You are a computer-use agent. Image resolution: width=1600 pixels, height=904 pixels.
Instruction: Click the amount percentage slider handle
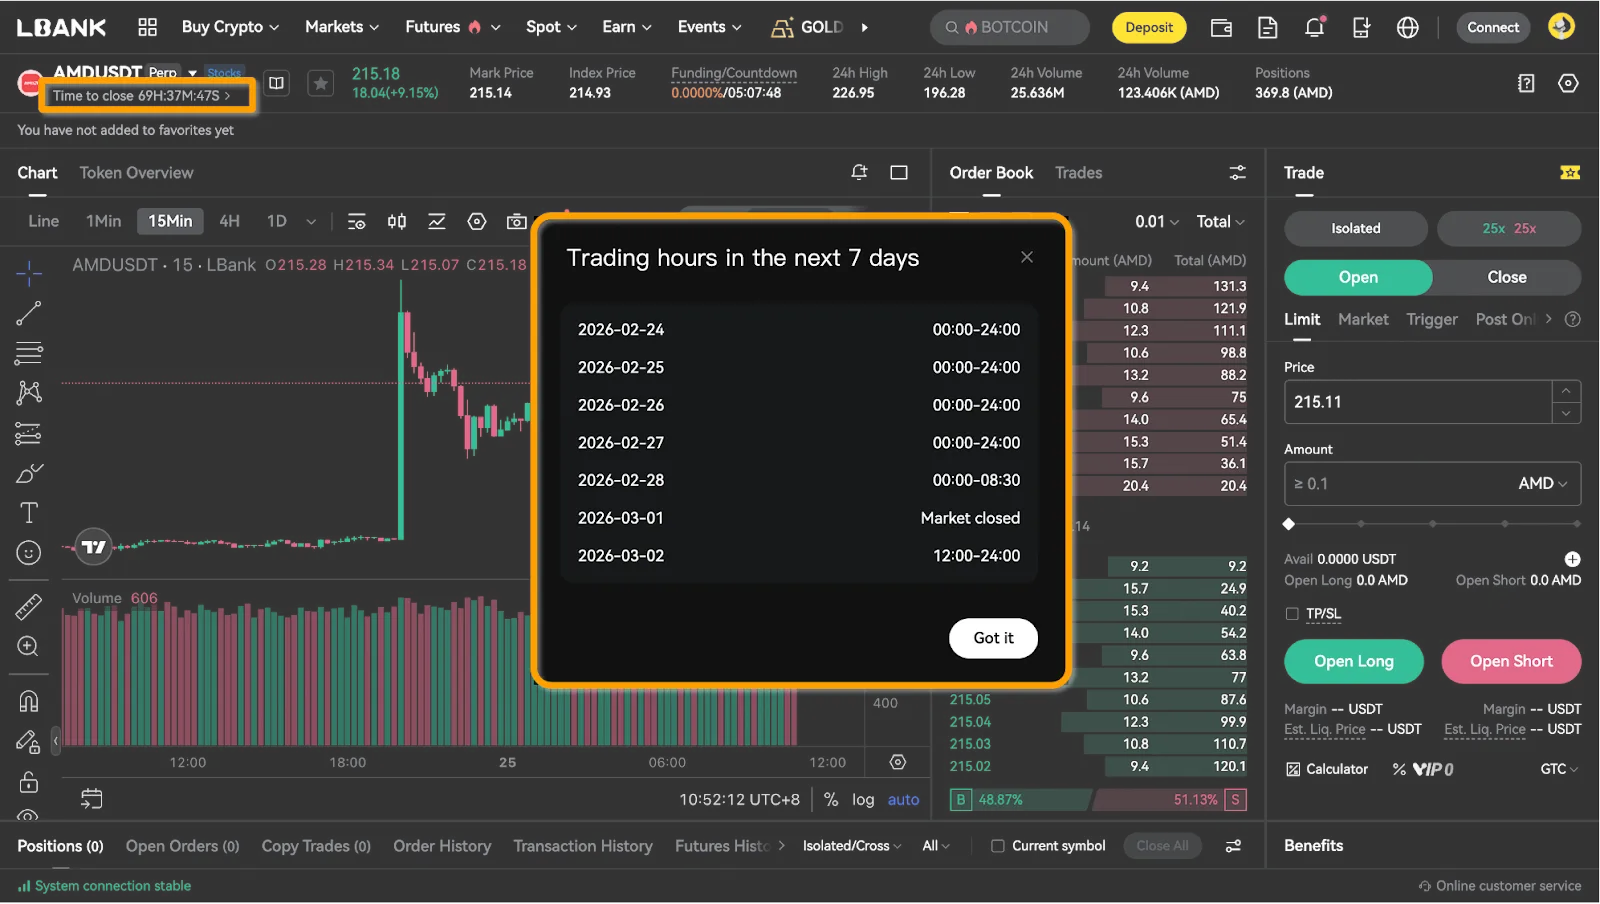coord(1289,524)
